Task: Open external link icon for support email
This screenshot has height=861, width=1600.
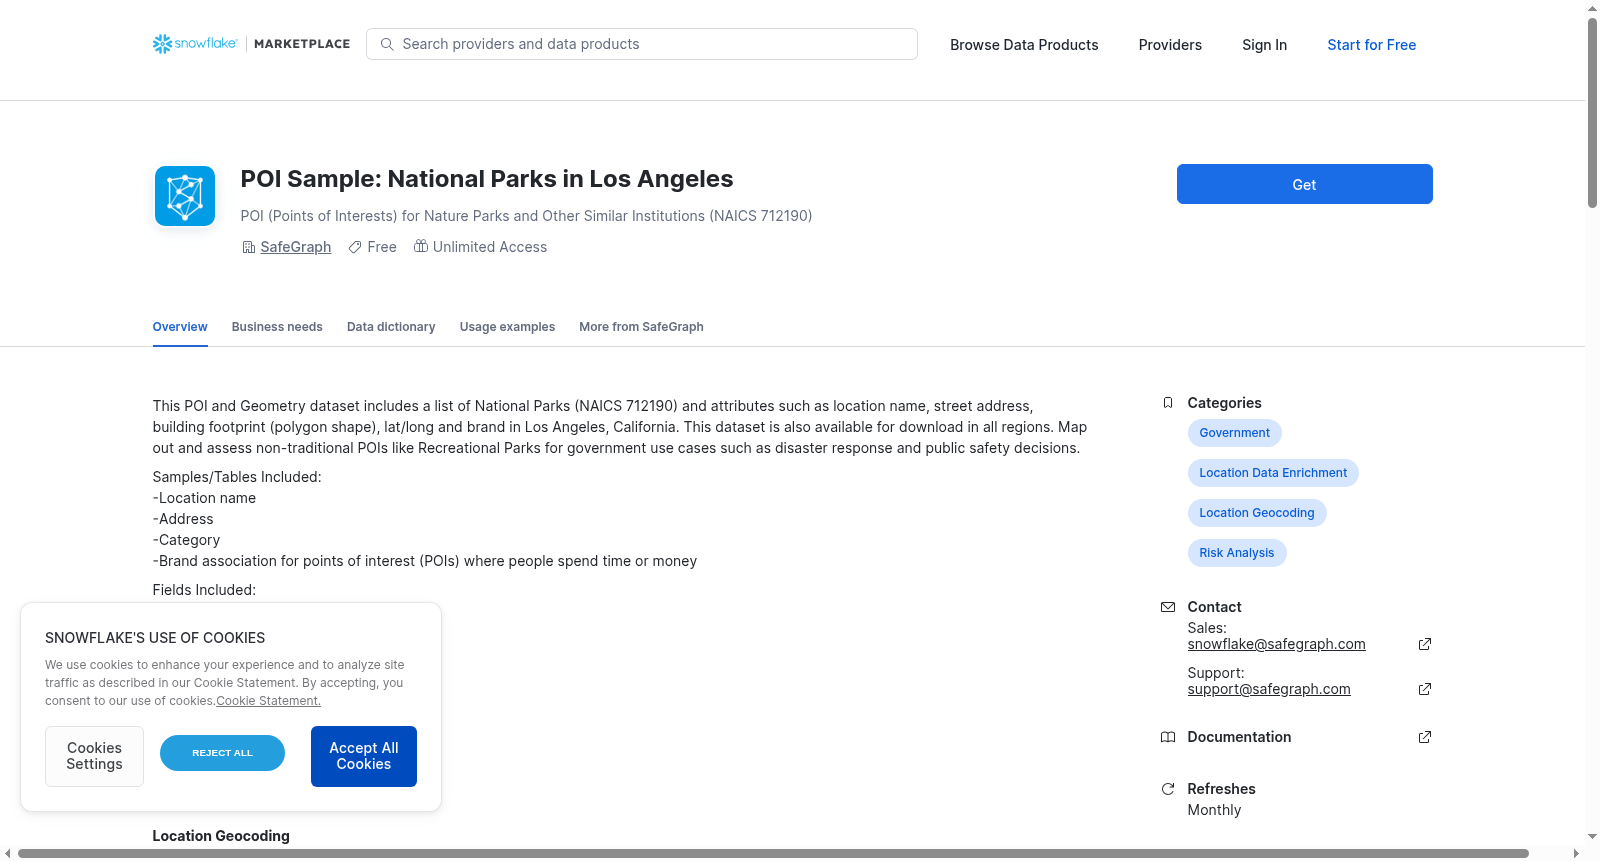Action: click(x=1425, y=689)
